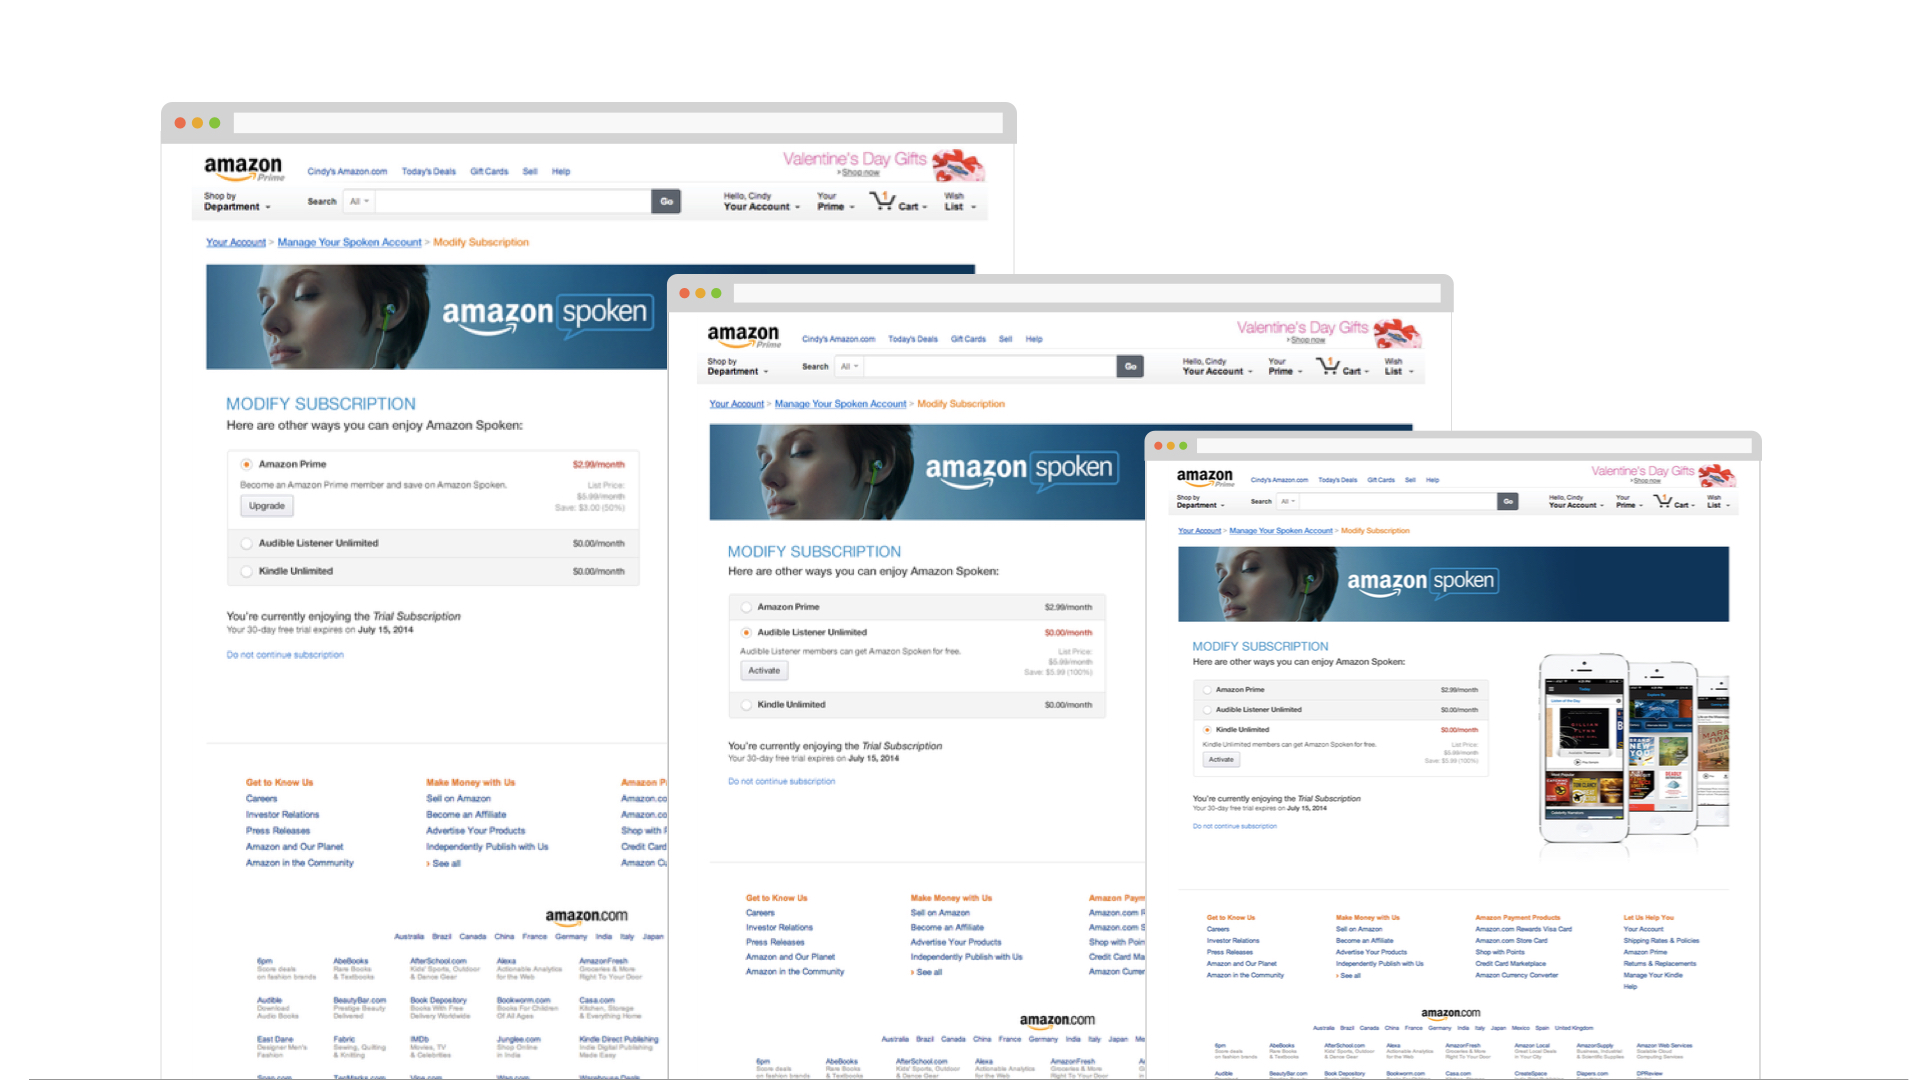Click the Valentine's Day Gifts banner in the left window
Screen dimensions: 1920x1080
pos(883,164)
